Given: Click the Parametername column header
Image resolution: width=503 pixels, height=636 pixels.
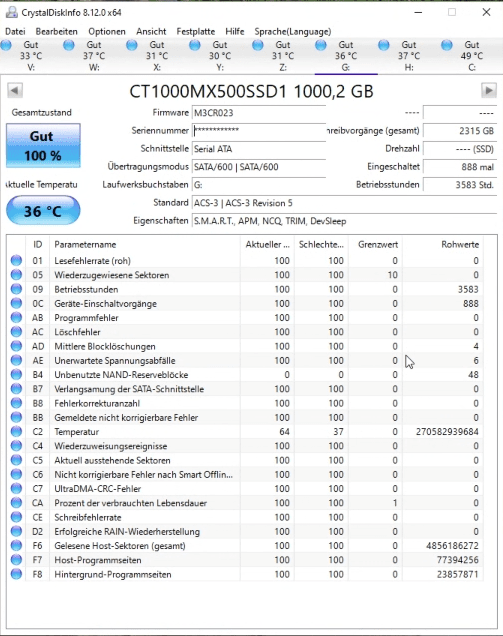Looking at the screenshot, I should 145,245.
